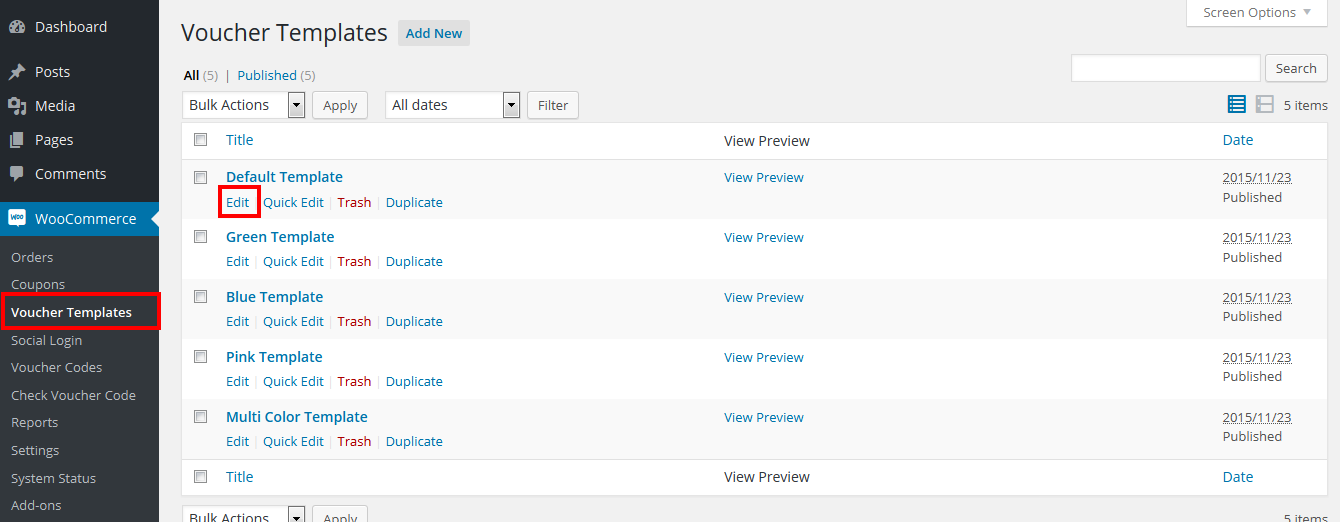Select the Blue Template checkbox
This screenshot has width=1340, height=522.
tap(200, 297)
